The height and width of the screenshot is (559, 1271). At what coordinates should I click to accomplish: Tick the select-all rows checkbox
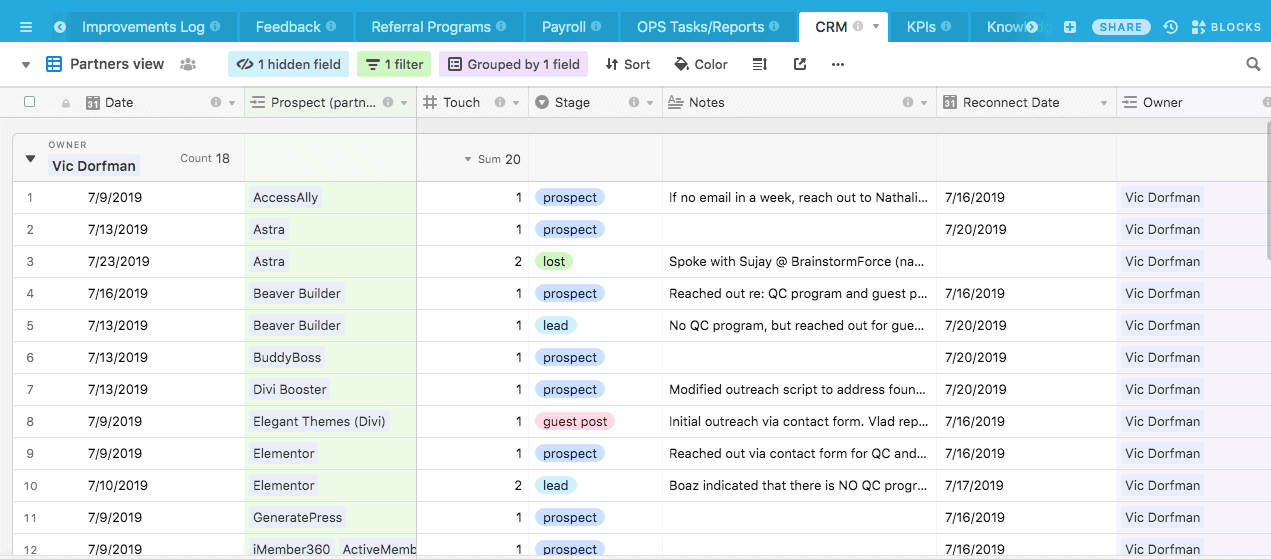pyautogui.click(x=29, y=102)
